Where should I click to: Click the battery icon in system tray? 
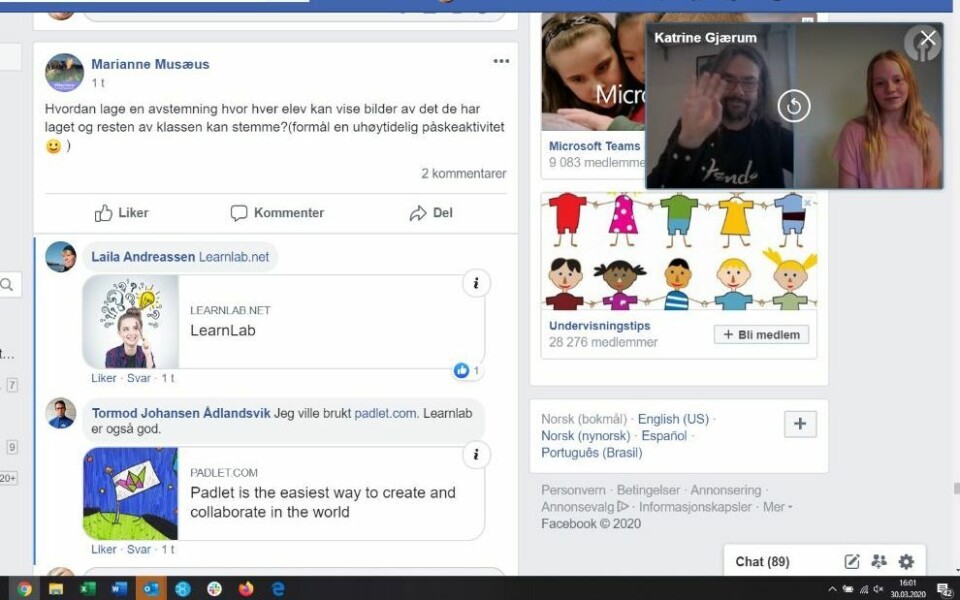pyautogui.click(x=848, y=590)
